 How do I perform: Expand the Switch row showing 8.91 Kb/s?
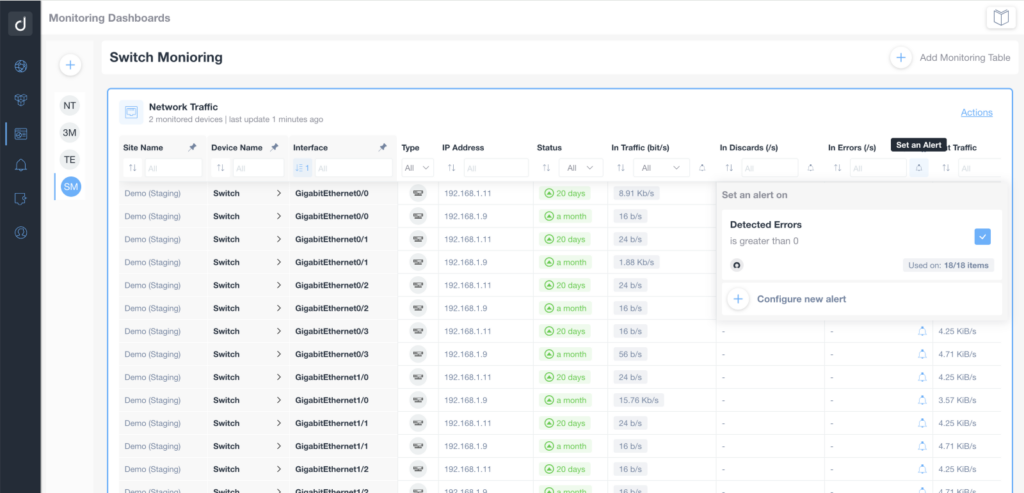(x=279, y=193)
